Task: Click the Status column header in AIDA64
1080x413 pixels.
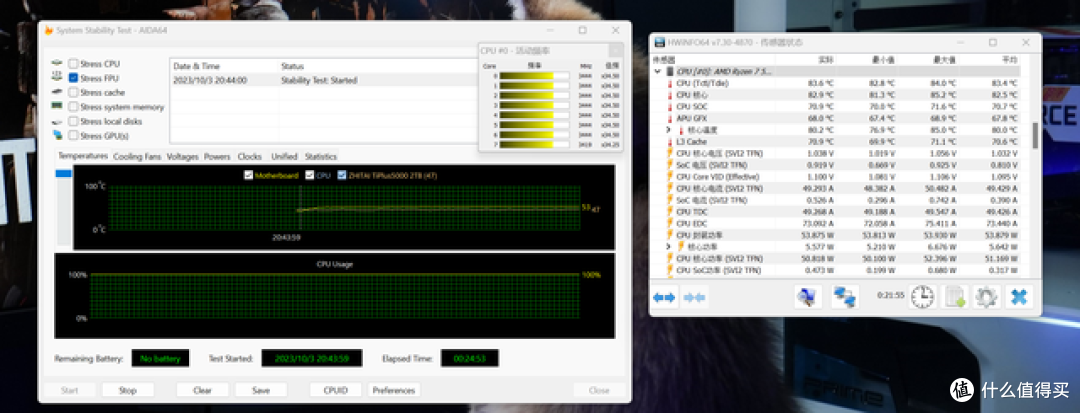Action: pyautogui.click(x=378, y=66)
